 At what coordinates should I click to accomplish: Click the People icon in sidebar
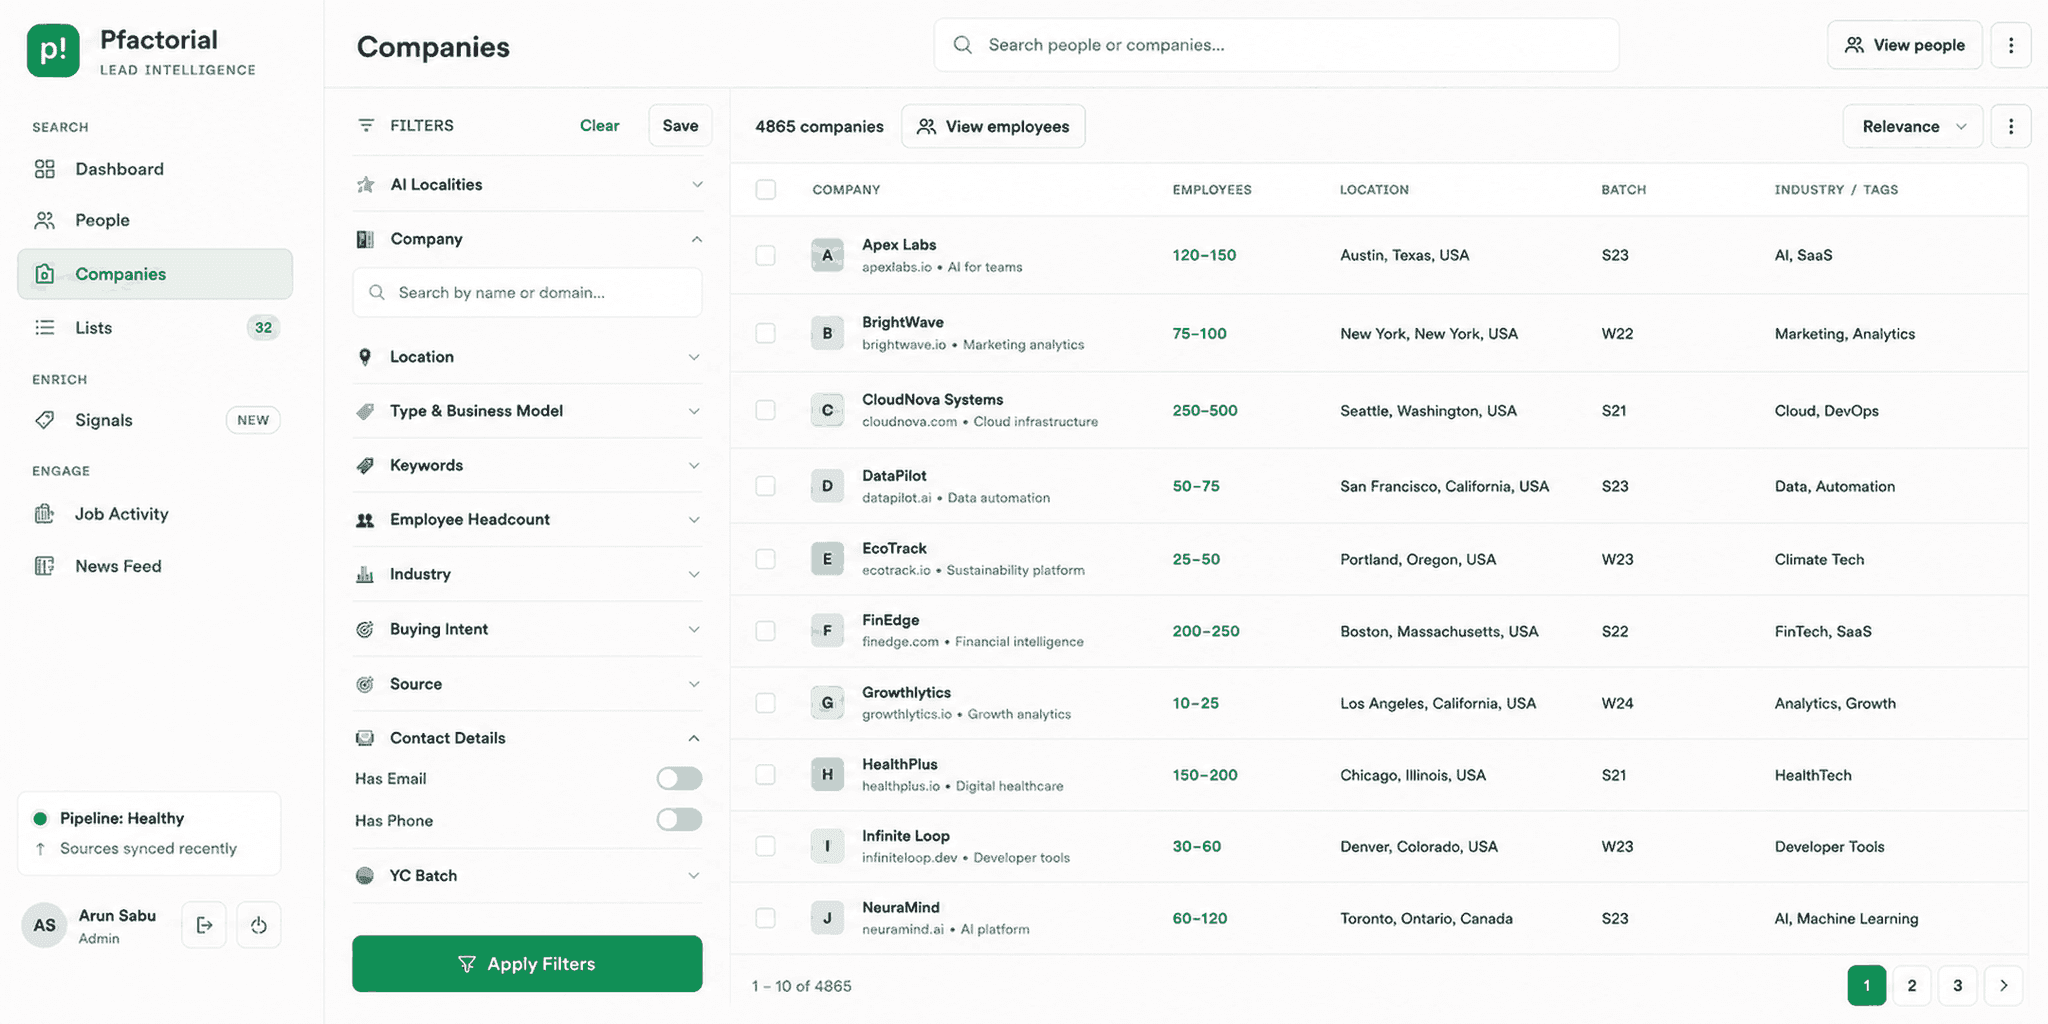coord(45,220)
